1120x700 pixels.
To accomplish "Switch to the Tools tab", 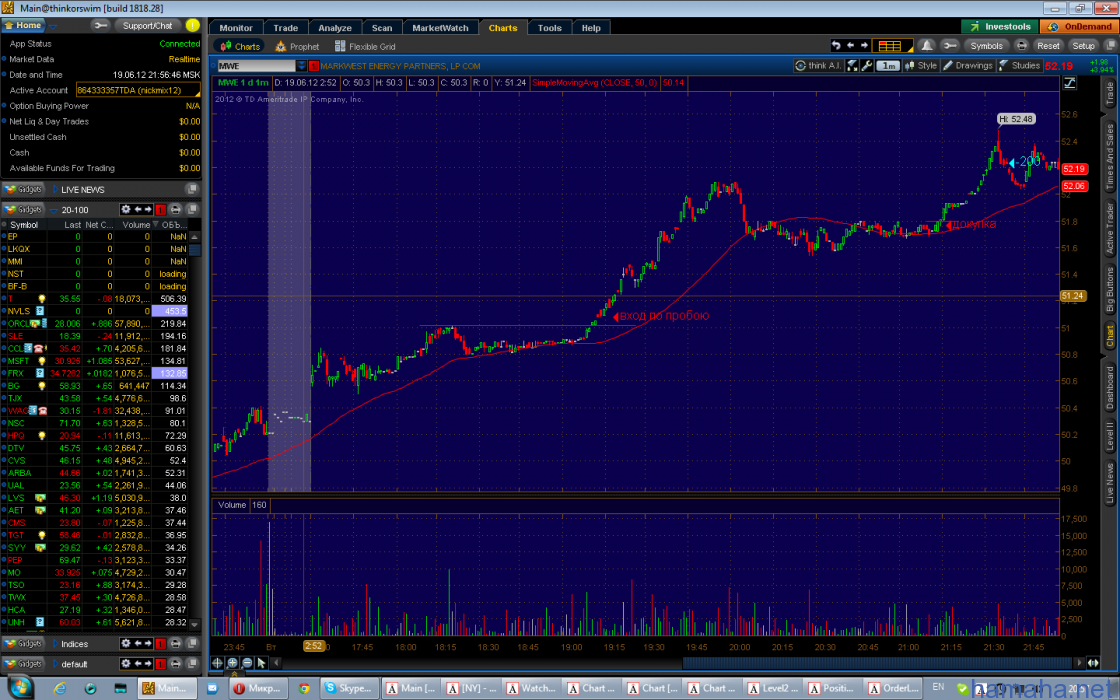I will [x=549, y=28].
